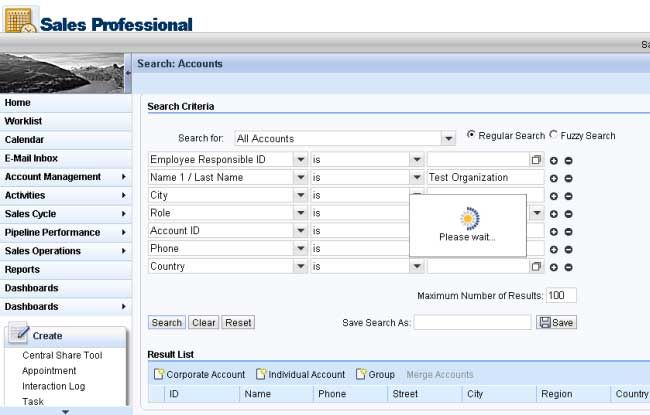Open the Role value dropdown arrow
Viewport: 650px width, 415px height.
[x=537, y=213]
